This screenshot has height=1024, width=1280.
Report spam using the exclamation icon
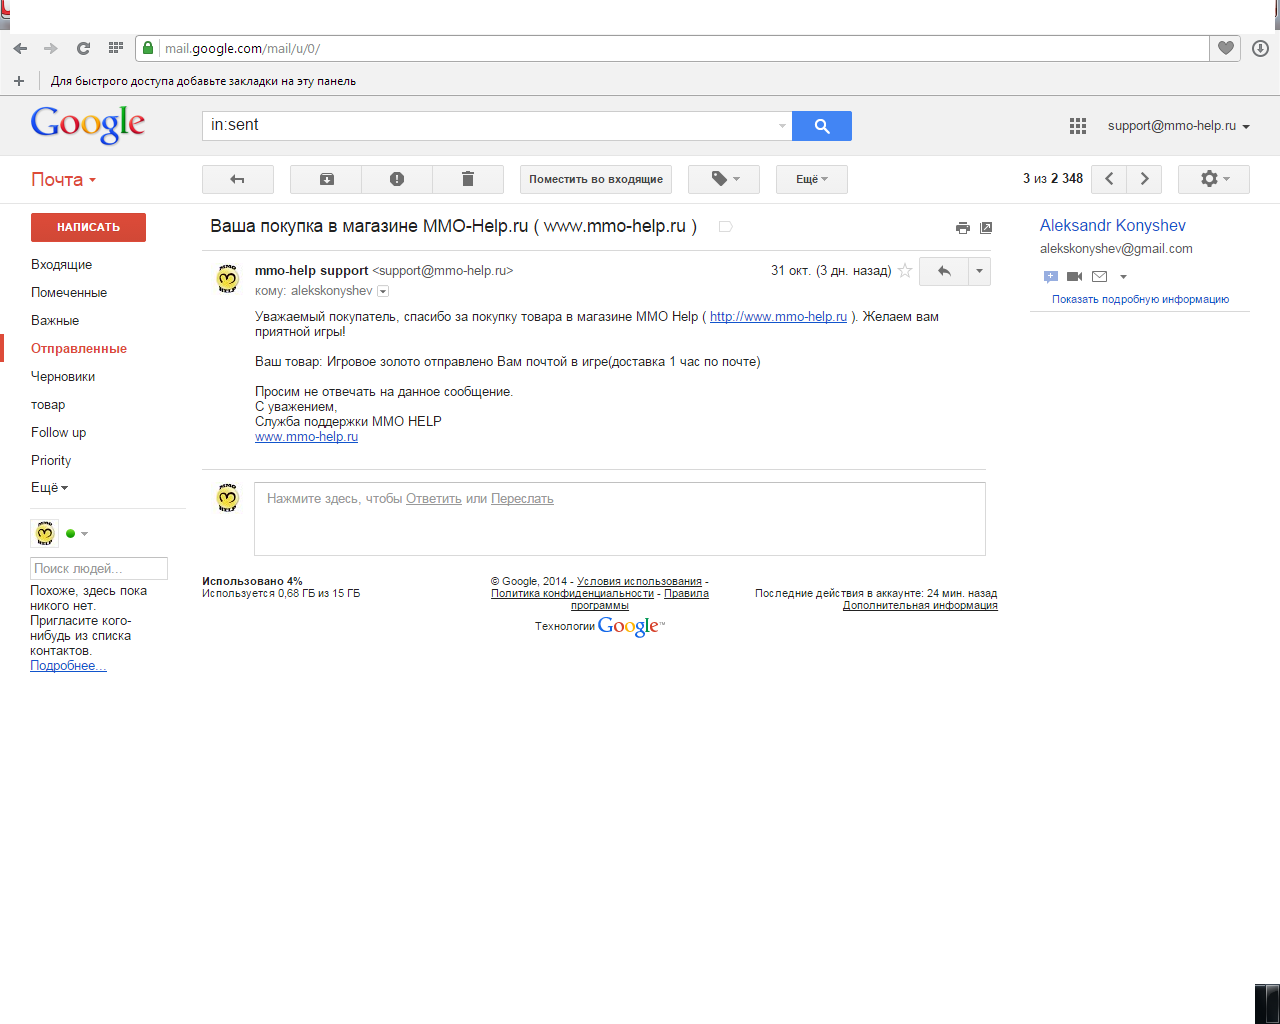click(397, 179)
